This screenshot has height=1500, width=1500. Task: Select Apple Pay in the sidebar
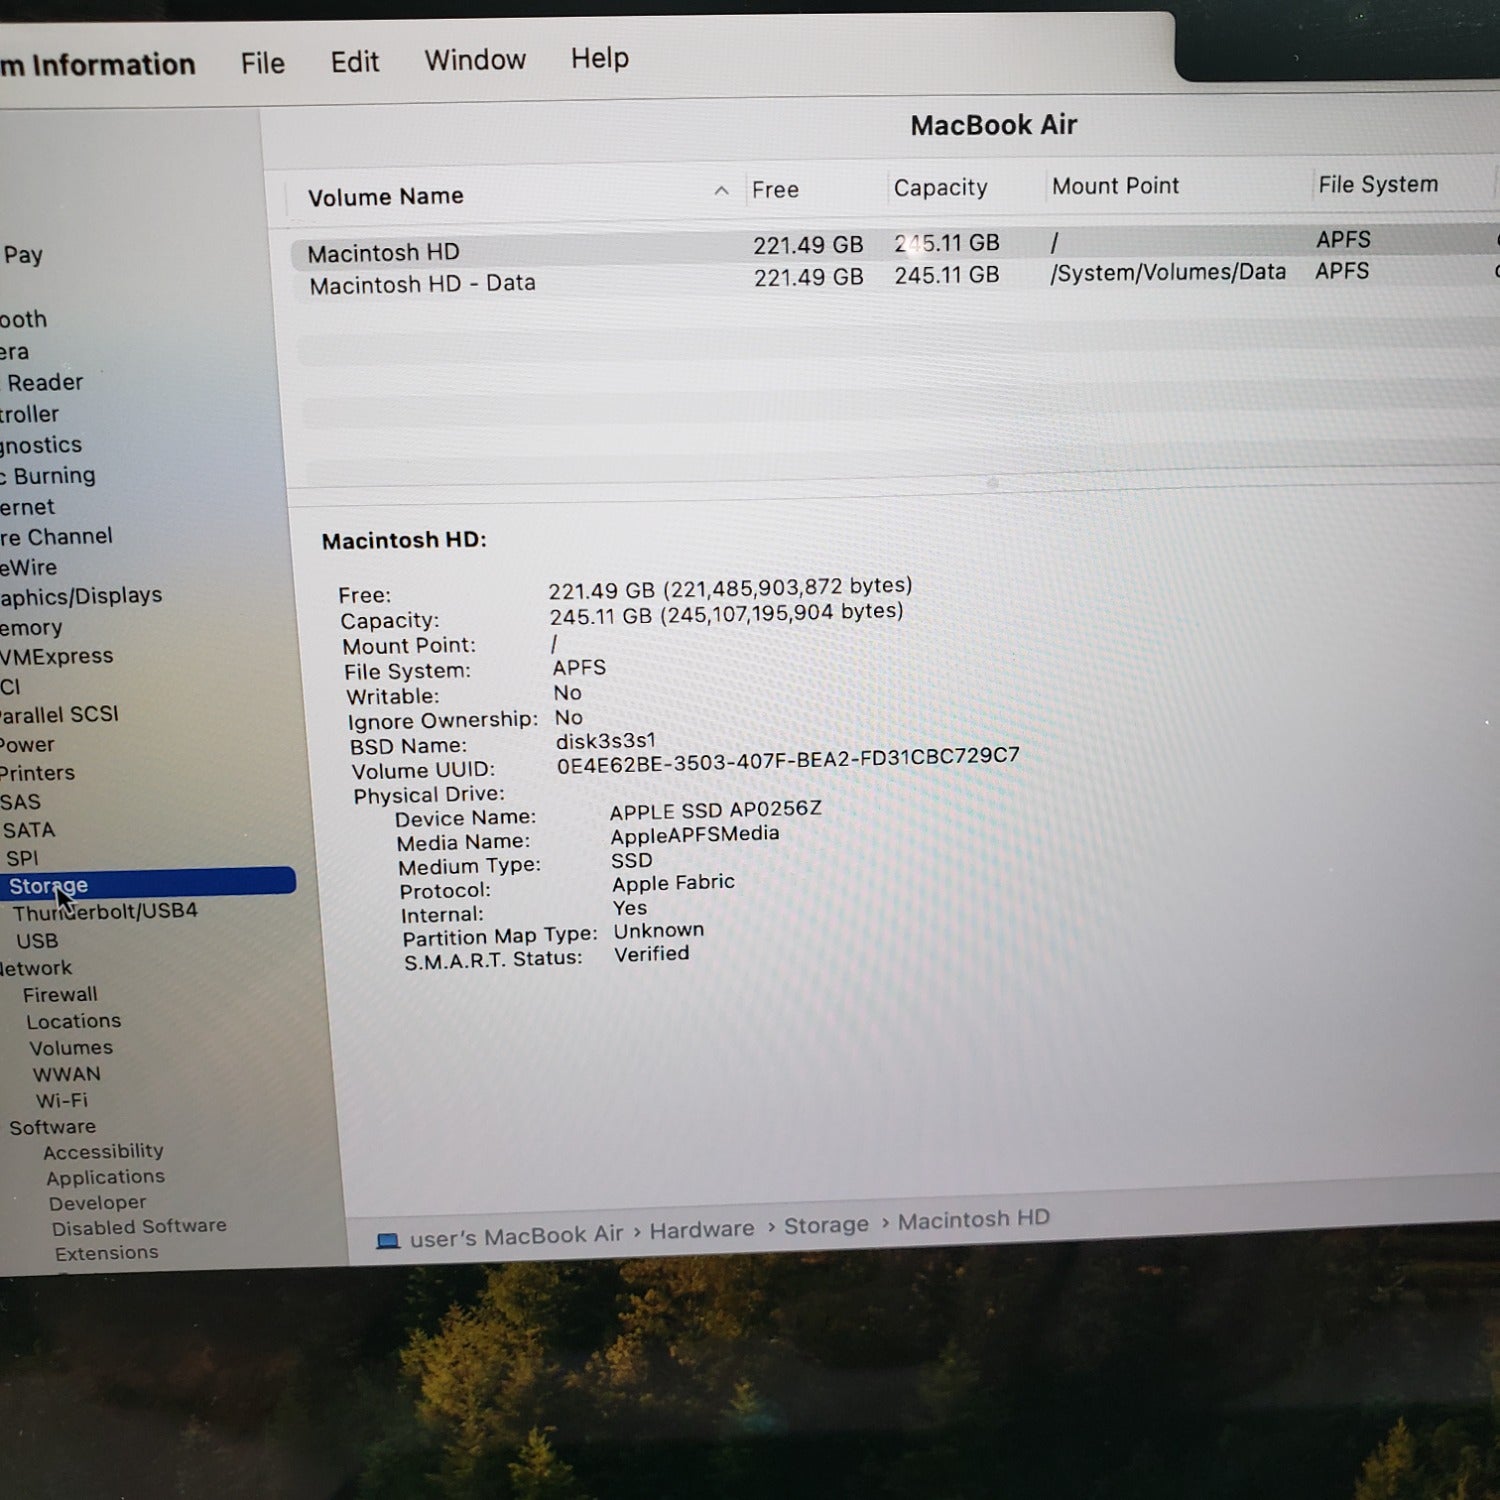[x=22, y=255]
